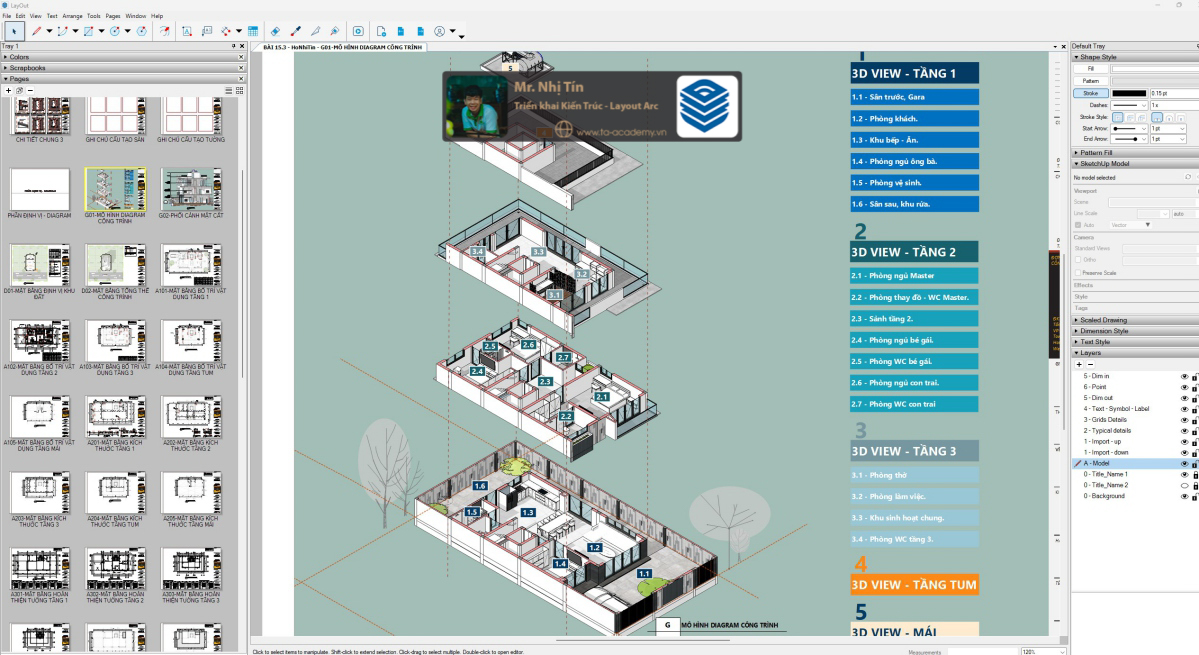This screenshot has height=655, width=1199.
Task: Insert a Table with table tool
Action: 253,31
